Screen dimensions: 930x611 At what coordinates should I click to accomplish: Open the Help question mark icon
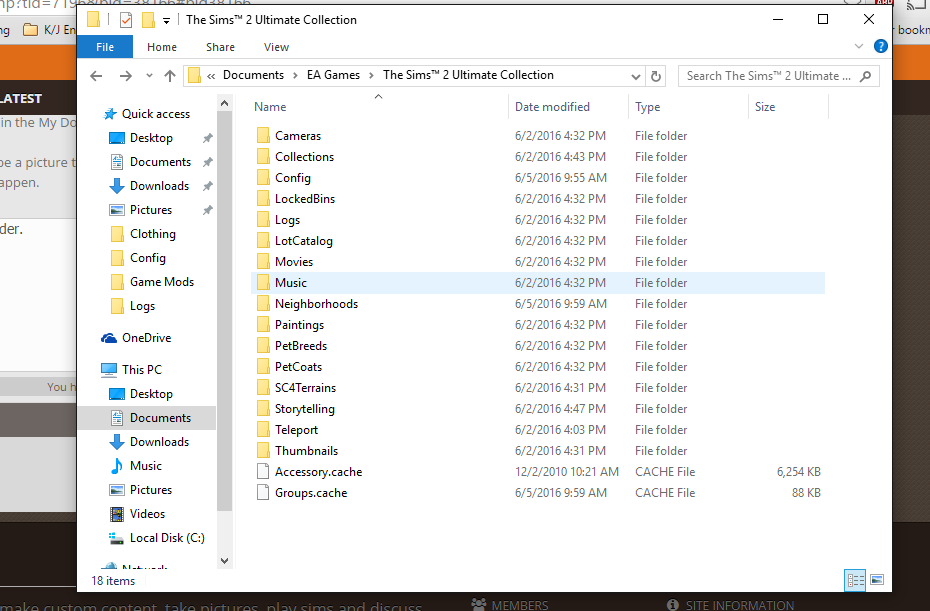[880, 46]
